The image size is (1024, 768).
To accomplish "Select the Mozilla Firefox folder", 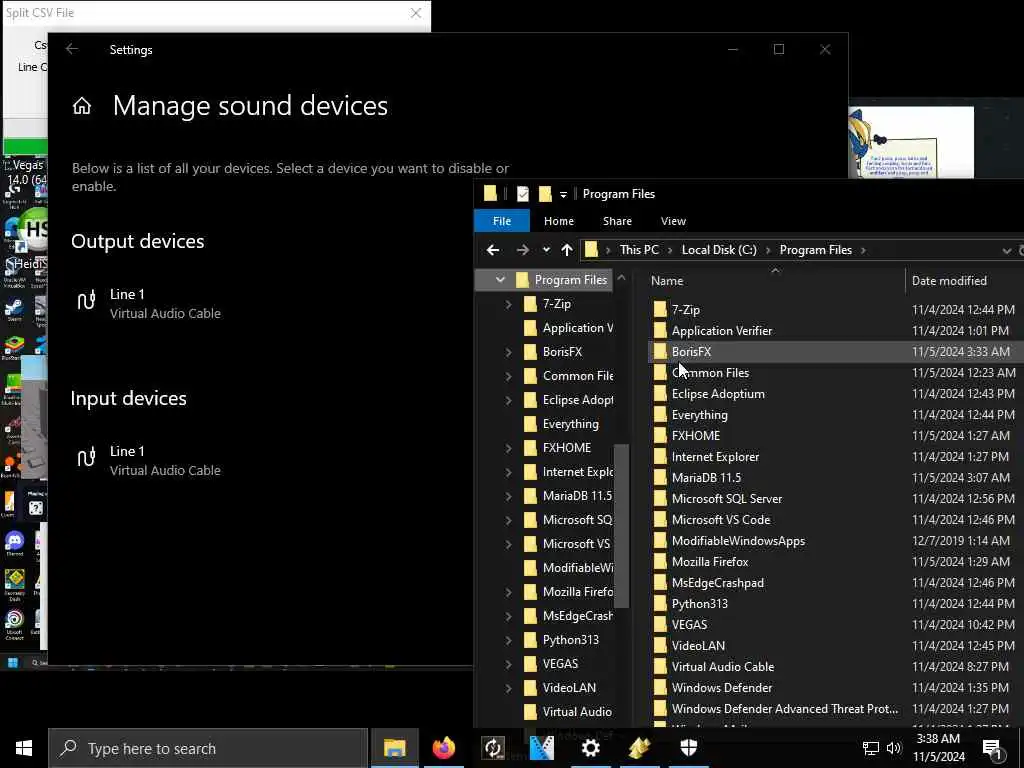I will tap(710, 562).
